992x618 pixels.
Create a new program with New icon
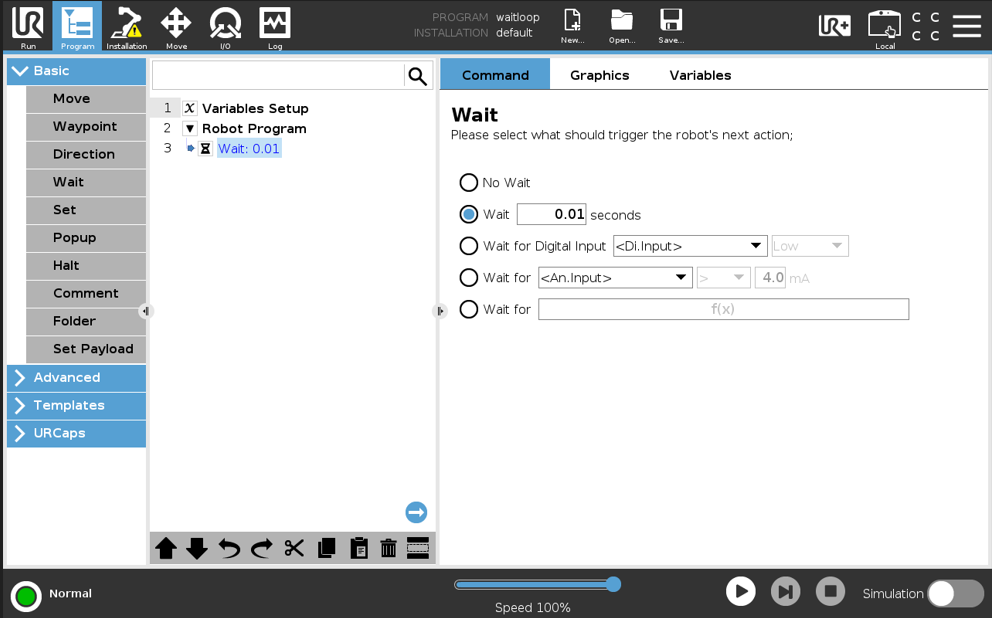pyautogui.click(x=572, y=26)
